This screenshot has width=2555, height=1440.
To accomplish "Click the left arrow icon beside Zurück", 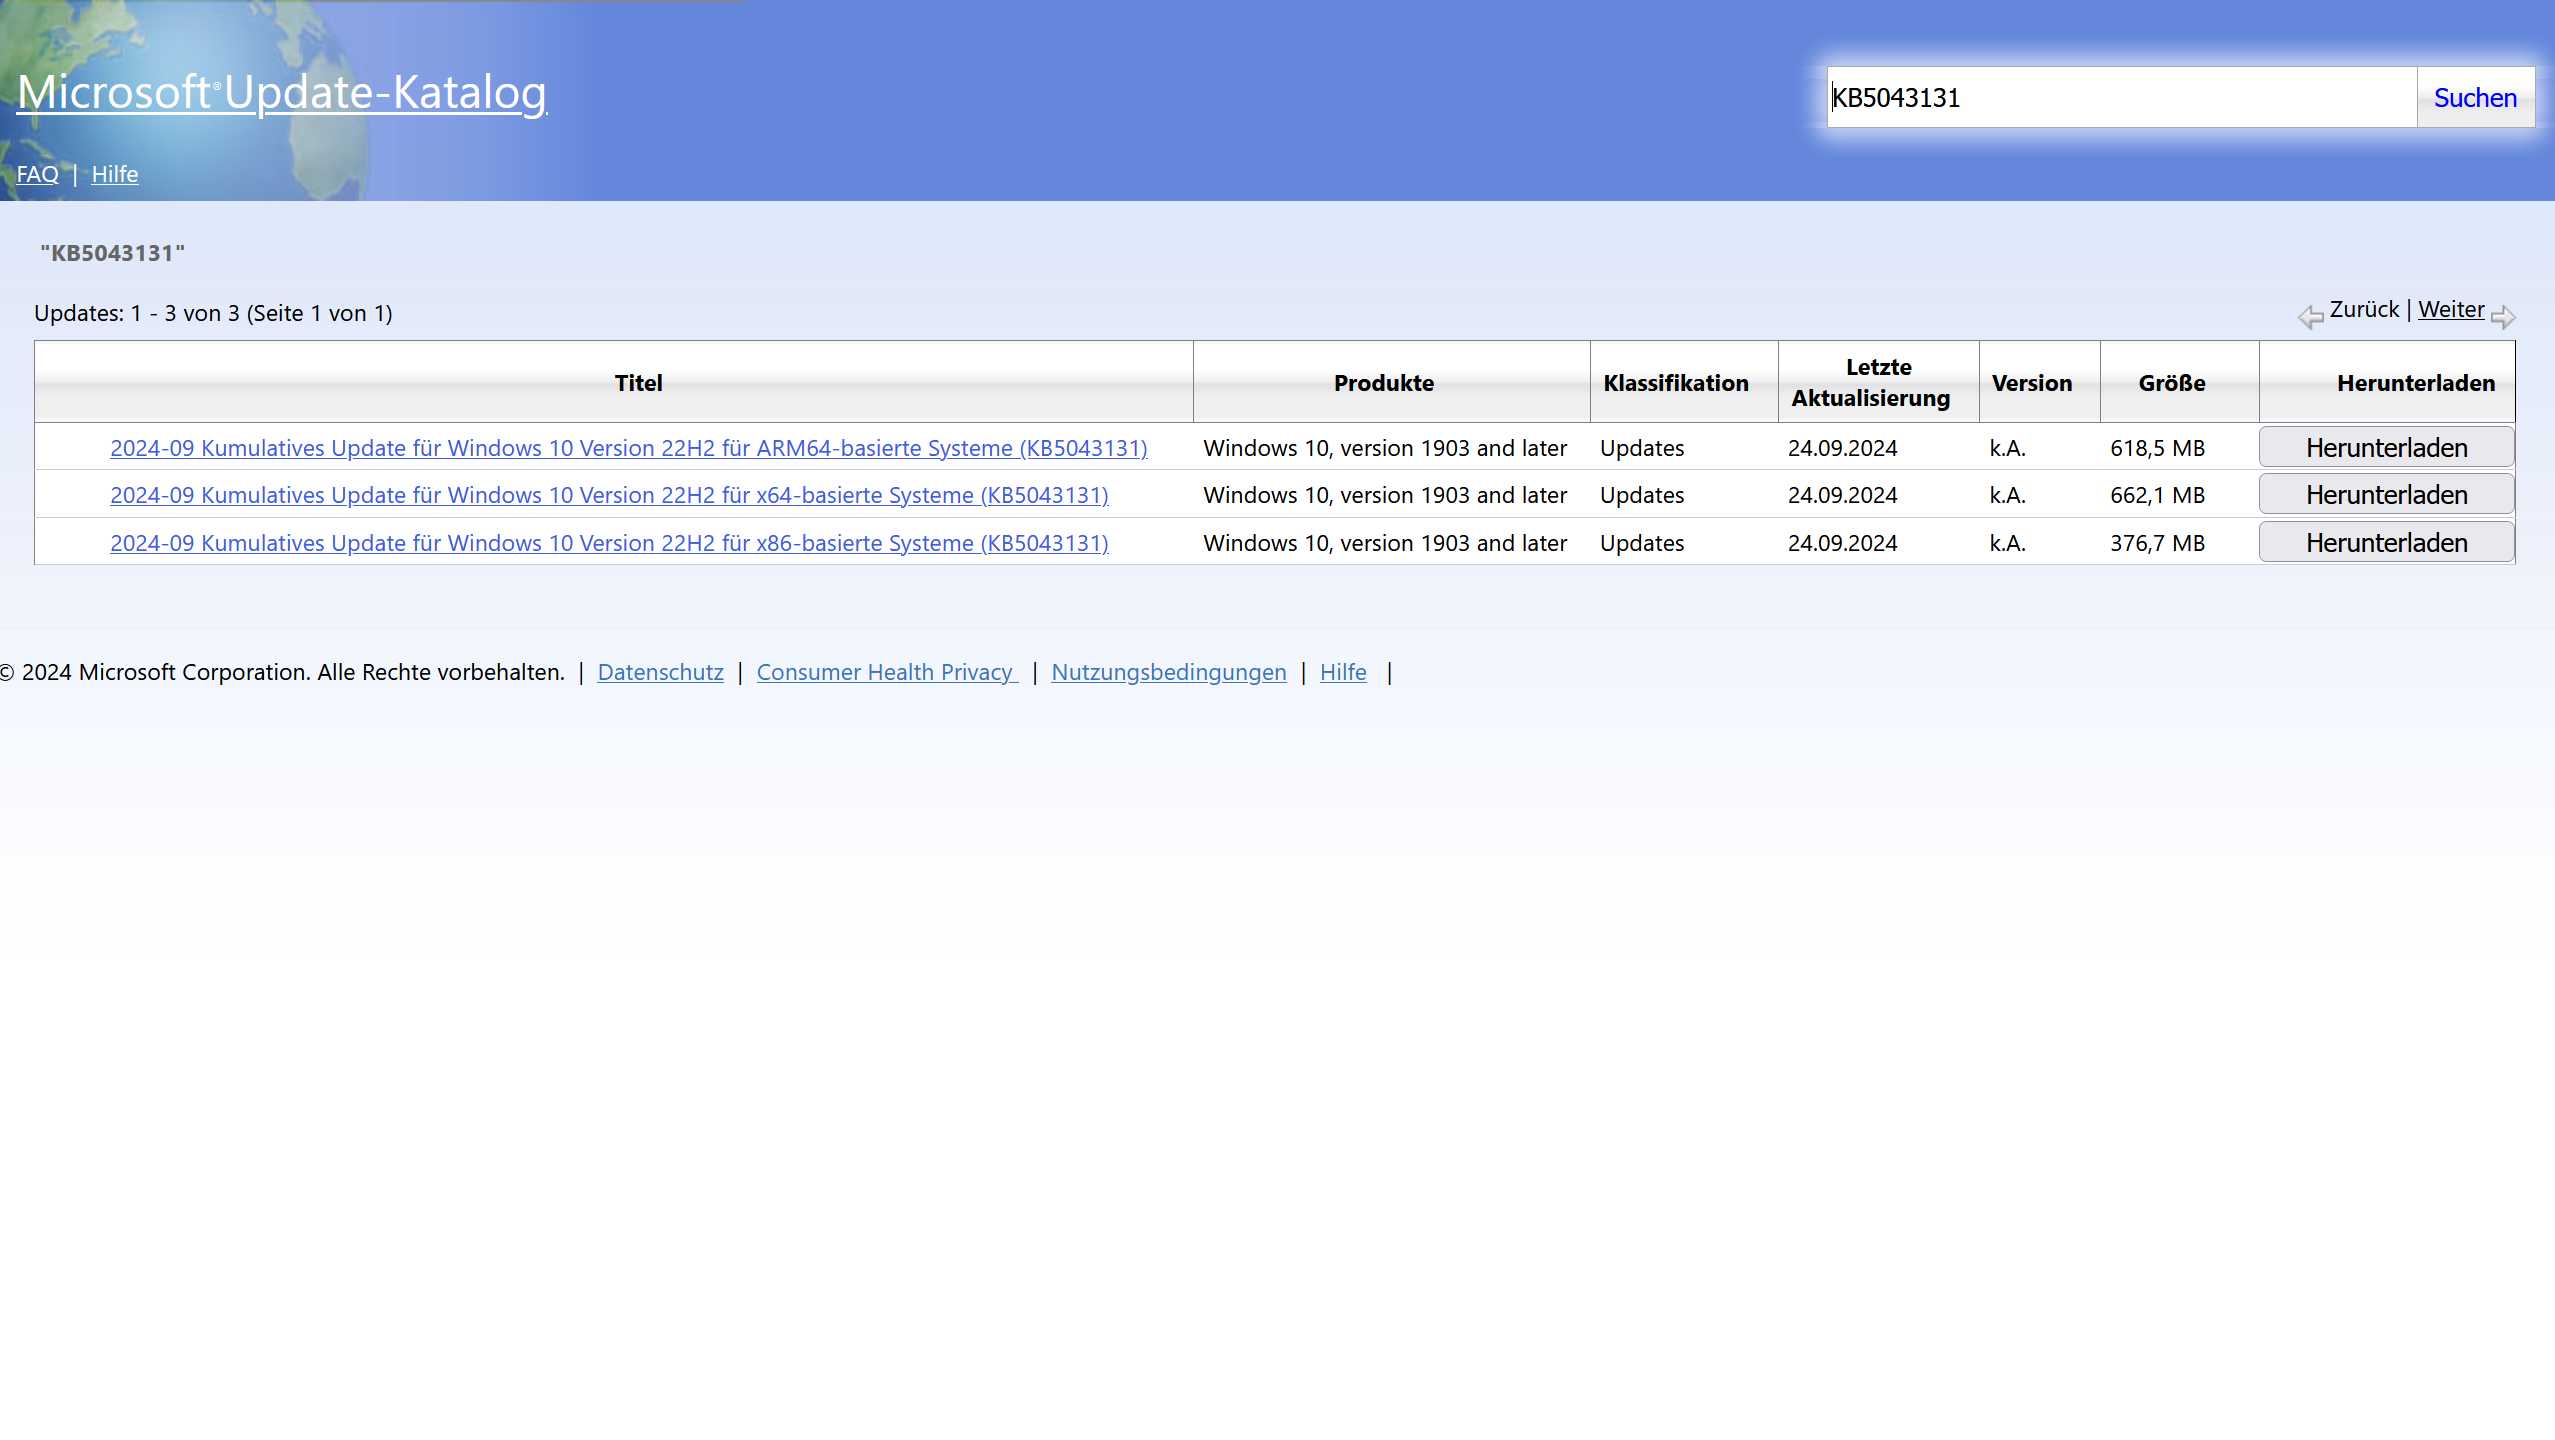I will 2309,317.
